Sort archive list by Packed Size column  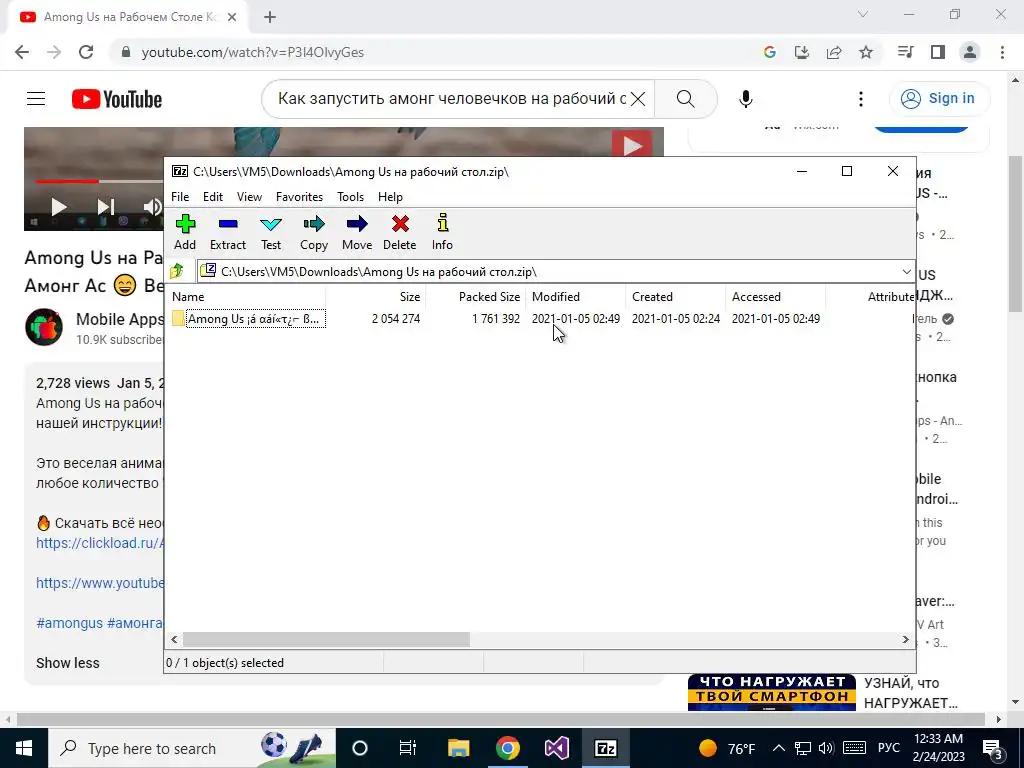(x=475, y=296)
